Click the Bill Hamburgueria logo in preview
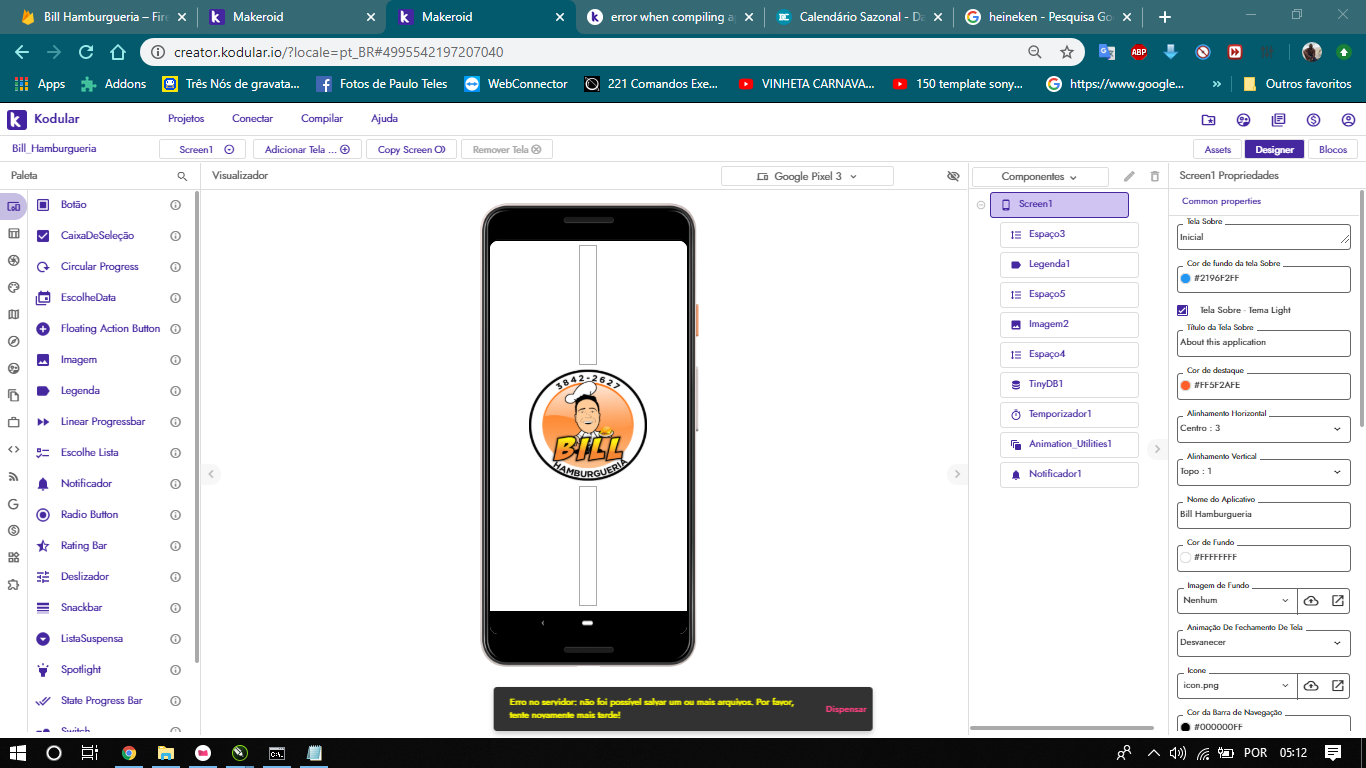 click(x=588, y=424)
